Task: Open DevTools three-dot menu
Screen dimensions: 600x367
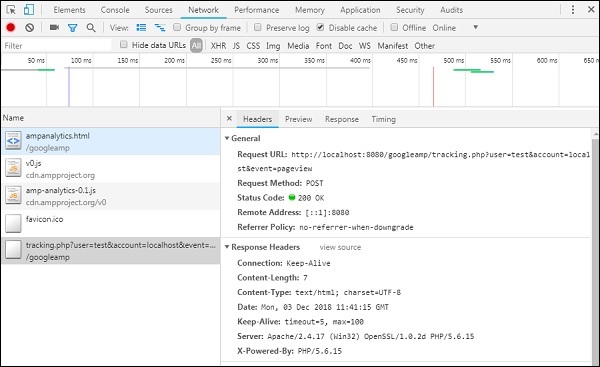Action: tap(573, 10)
